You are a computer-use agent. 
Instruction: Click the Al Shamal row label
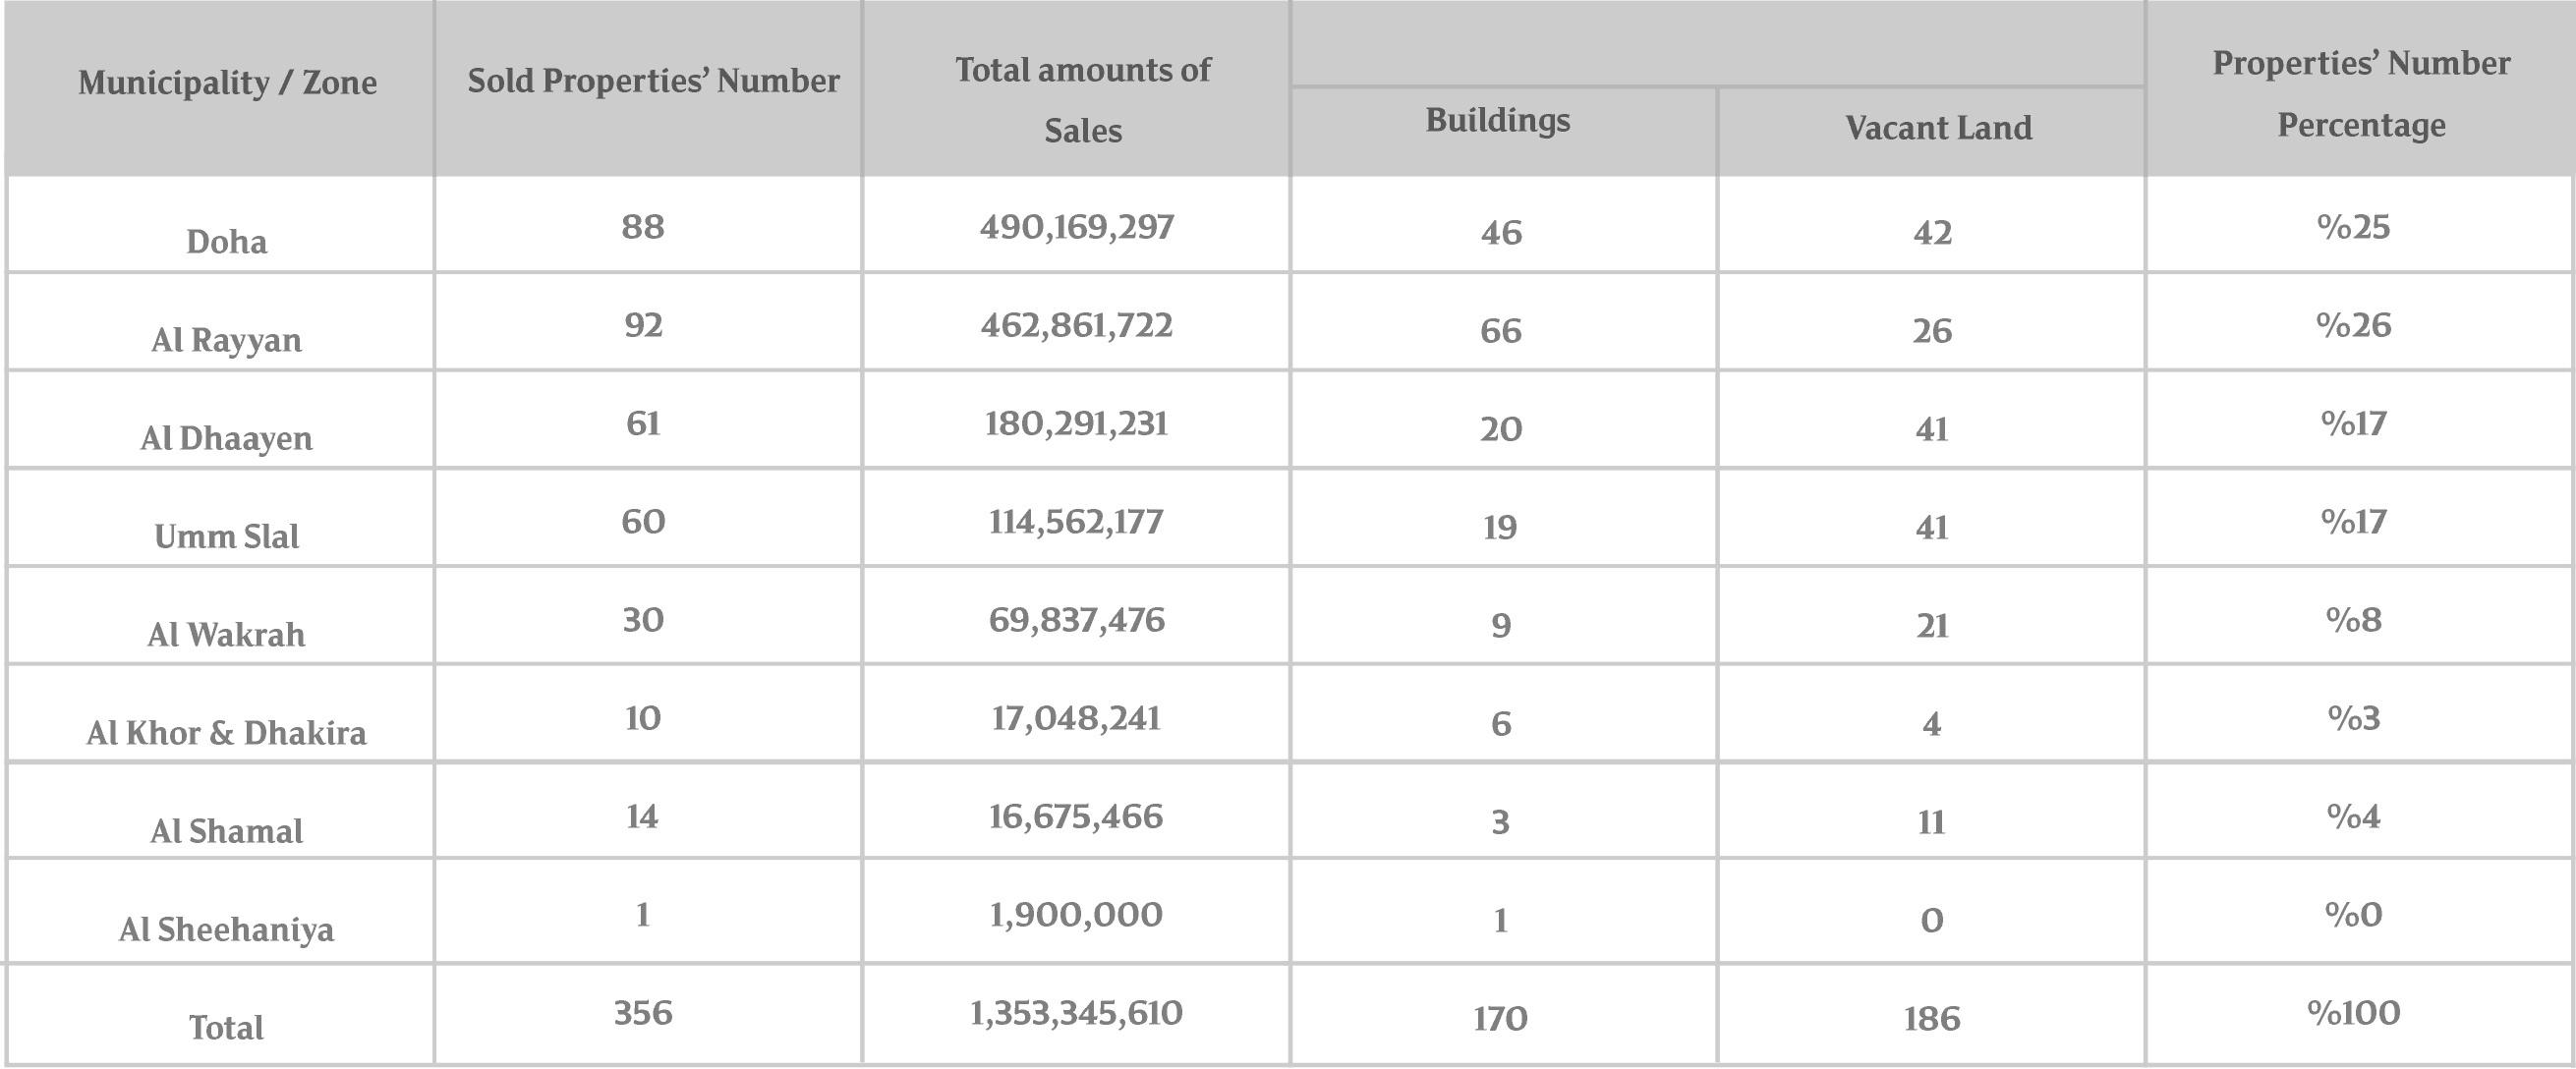pos(227,831)
